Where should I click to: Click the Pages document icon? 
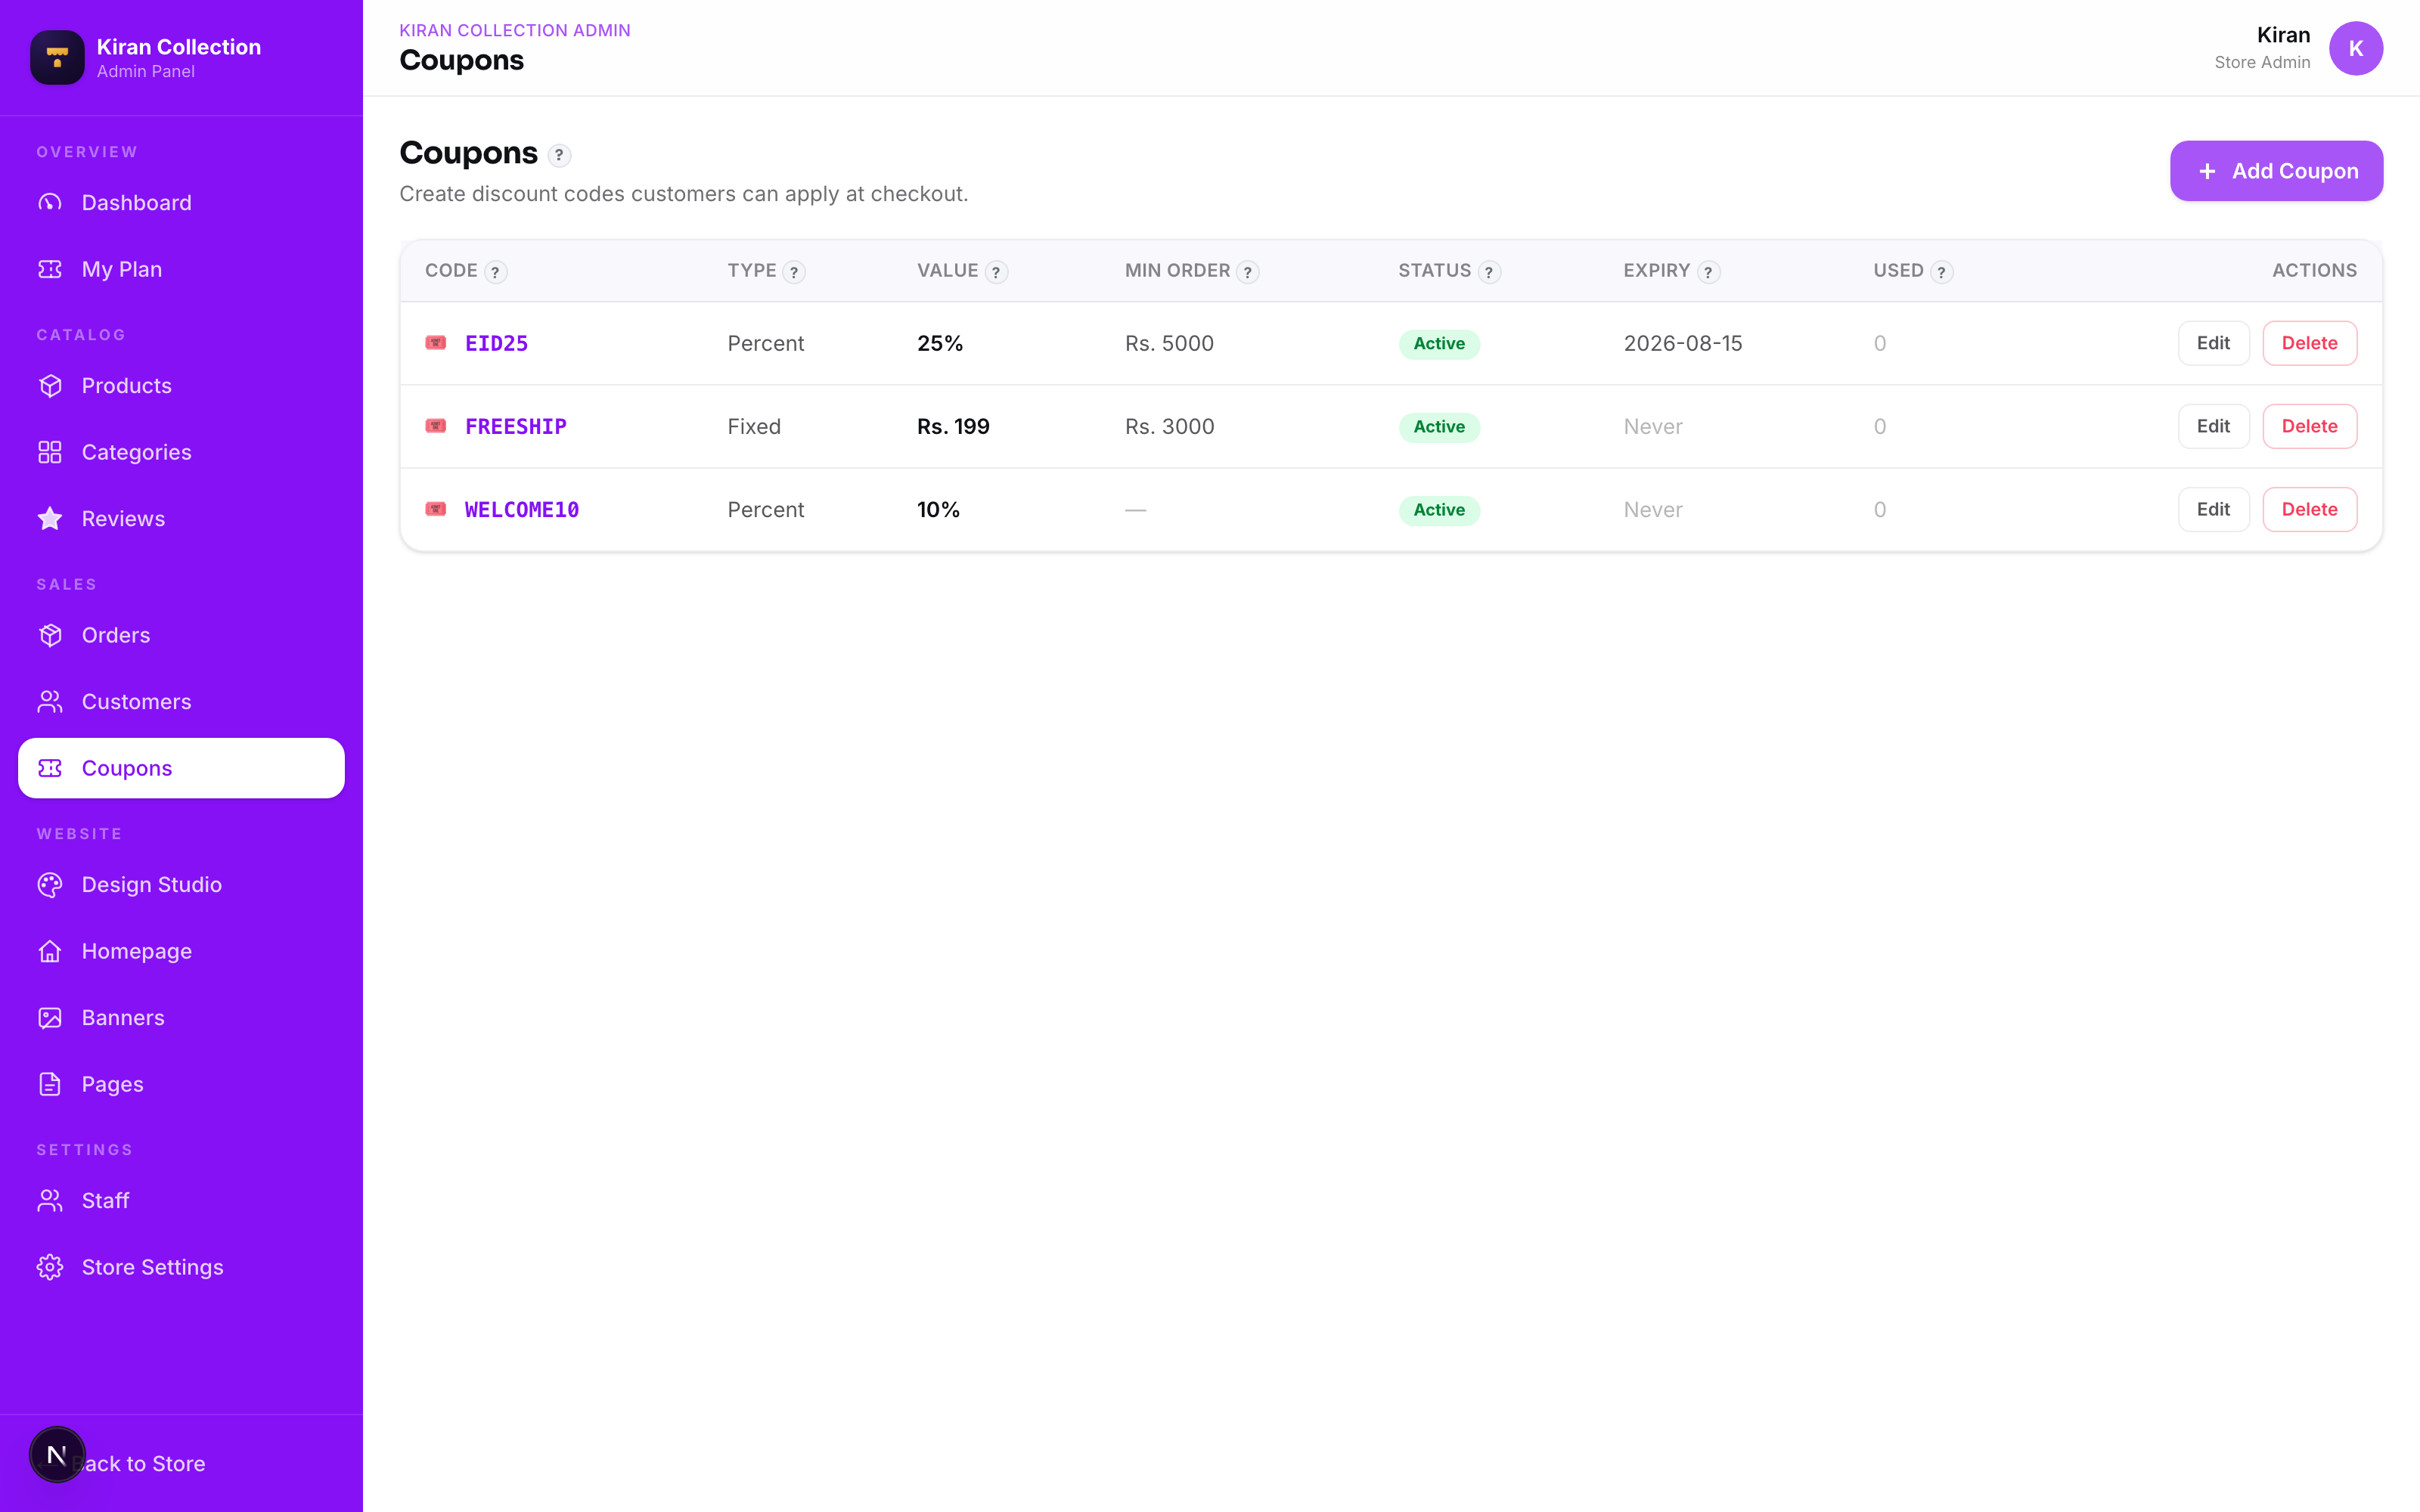[x=50, y=1084]
